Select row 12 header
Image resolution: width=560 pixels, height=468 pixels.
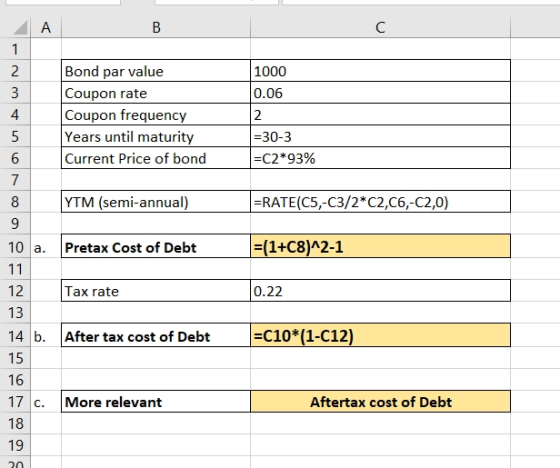point(15,290)
